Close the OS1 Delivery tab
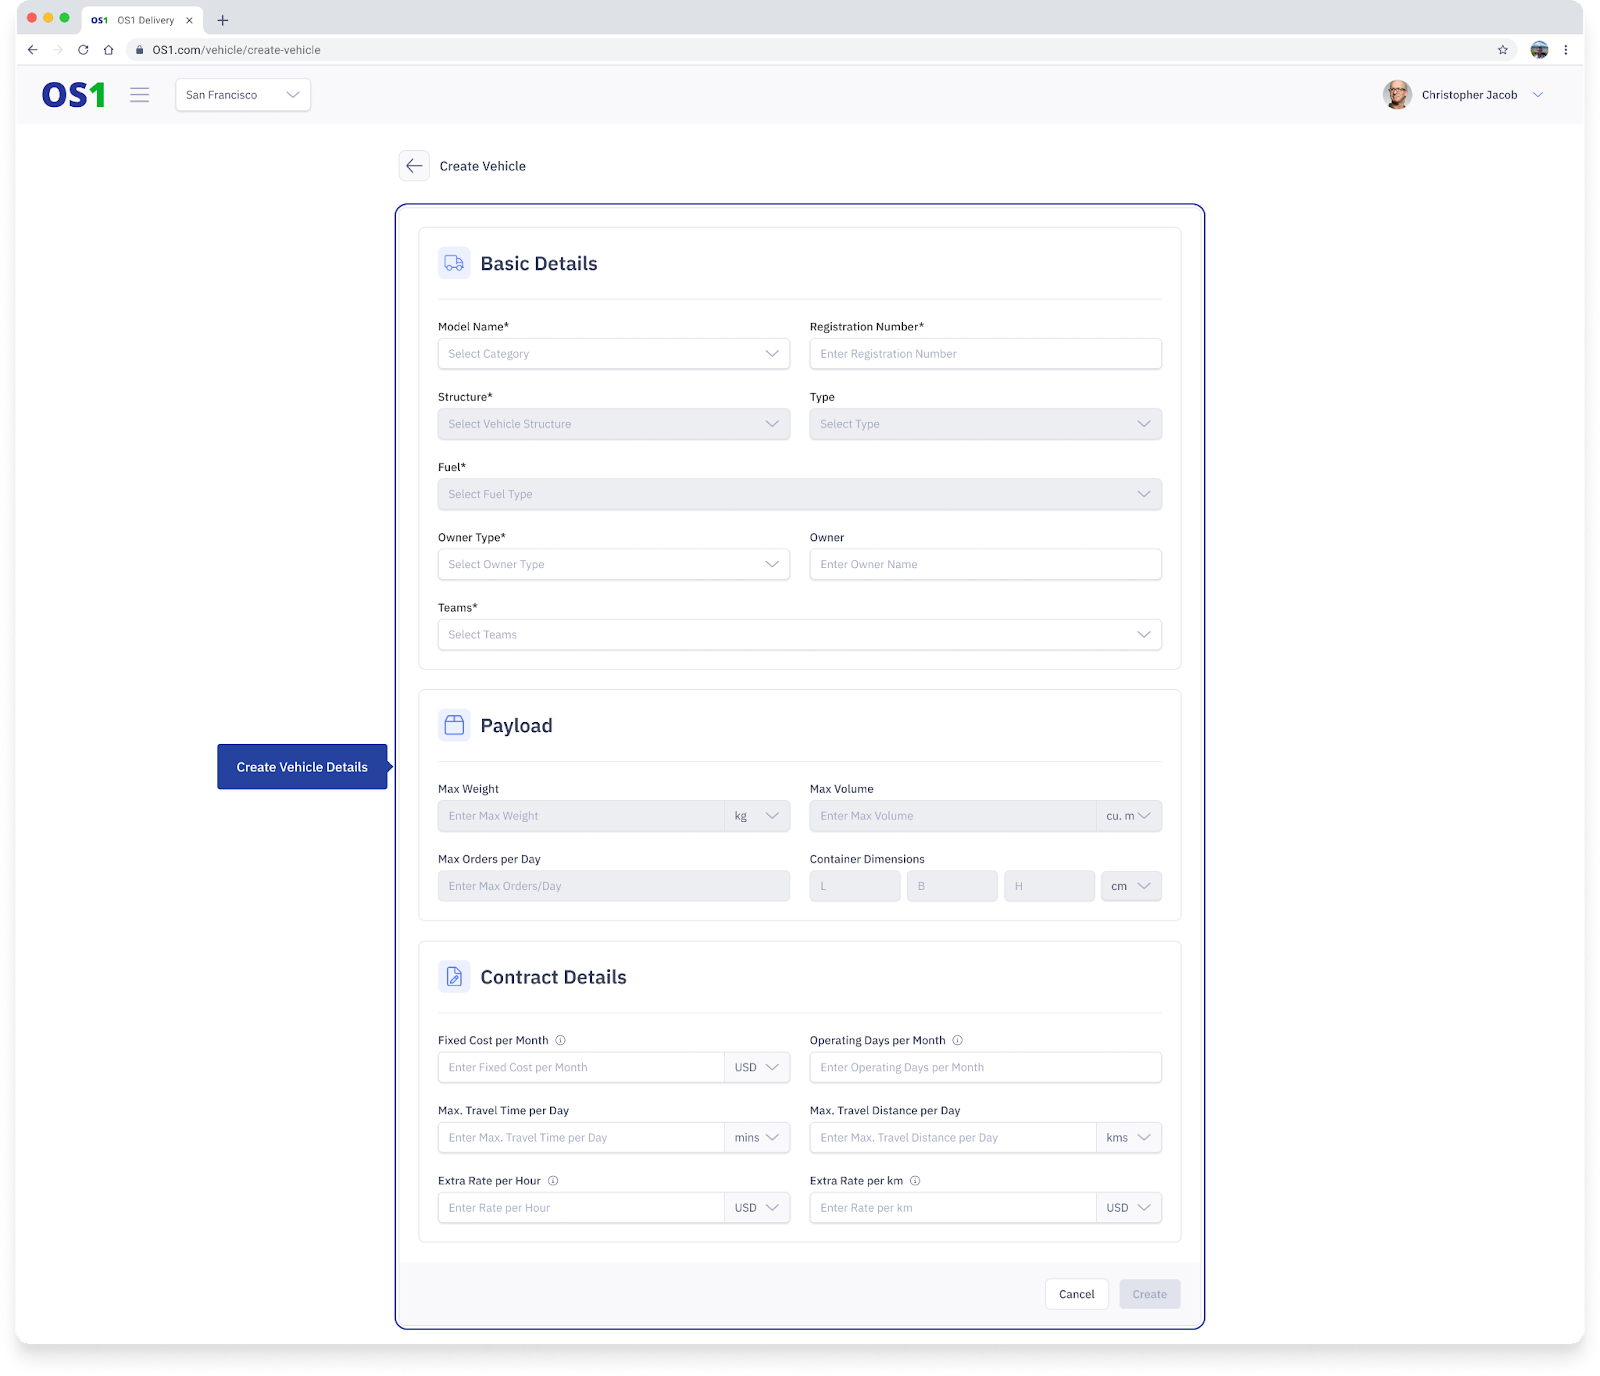The width and height of the screenshot is (1600, 1376). point(189,20)
